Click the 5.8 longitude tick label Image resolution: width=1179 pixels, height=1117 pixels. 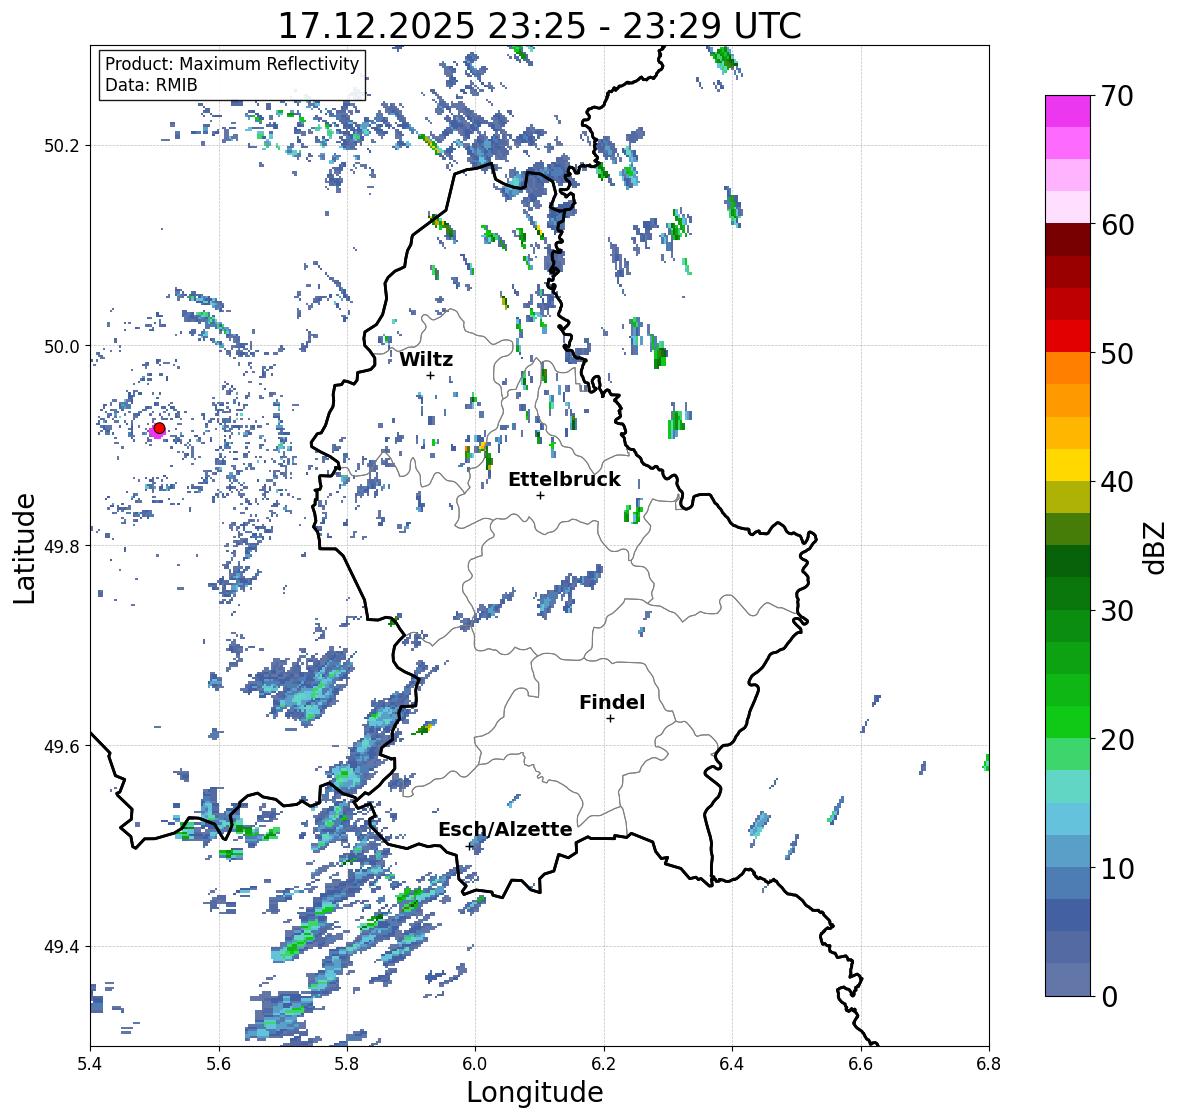point(347,1064)
